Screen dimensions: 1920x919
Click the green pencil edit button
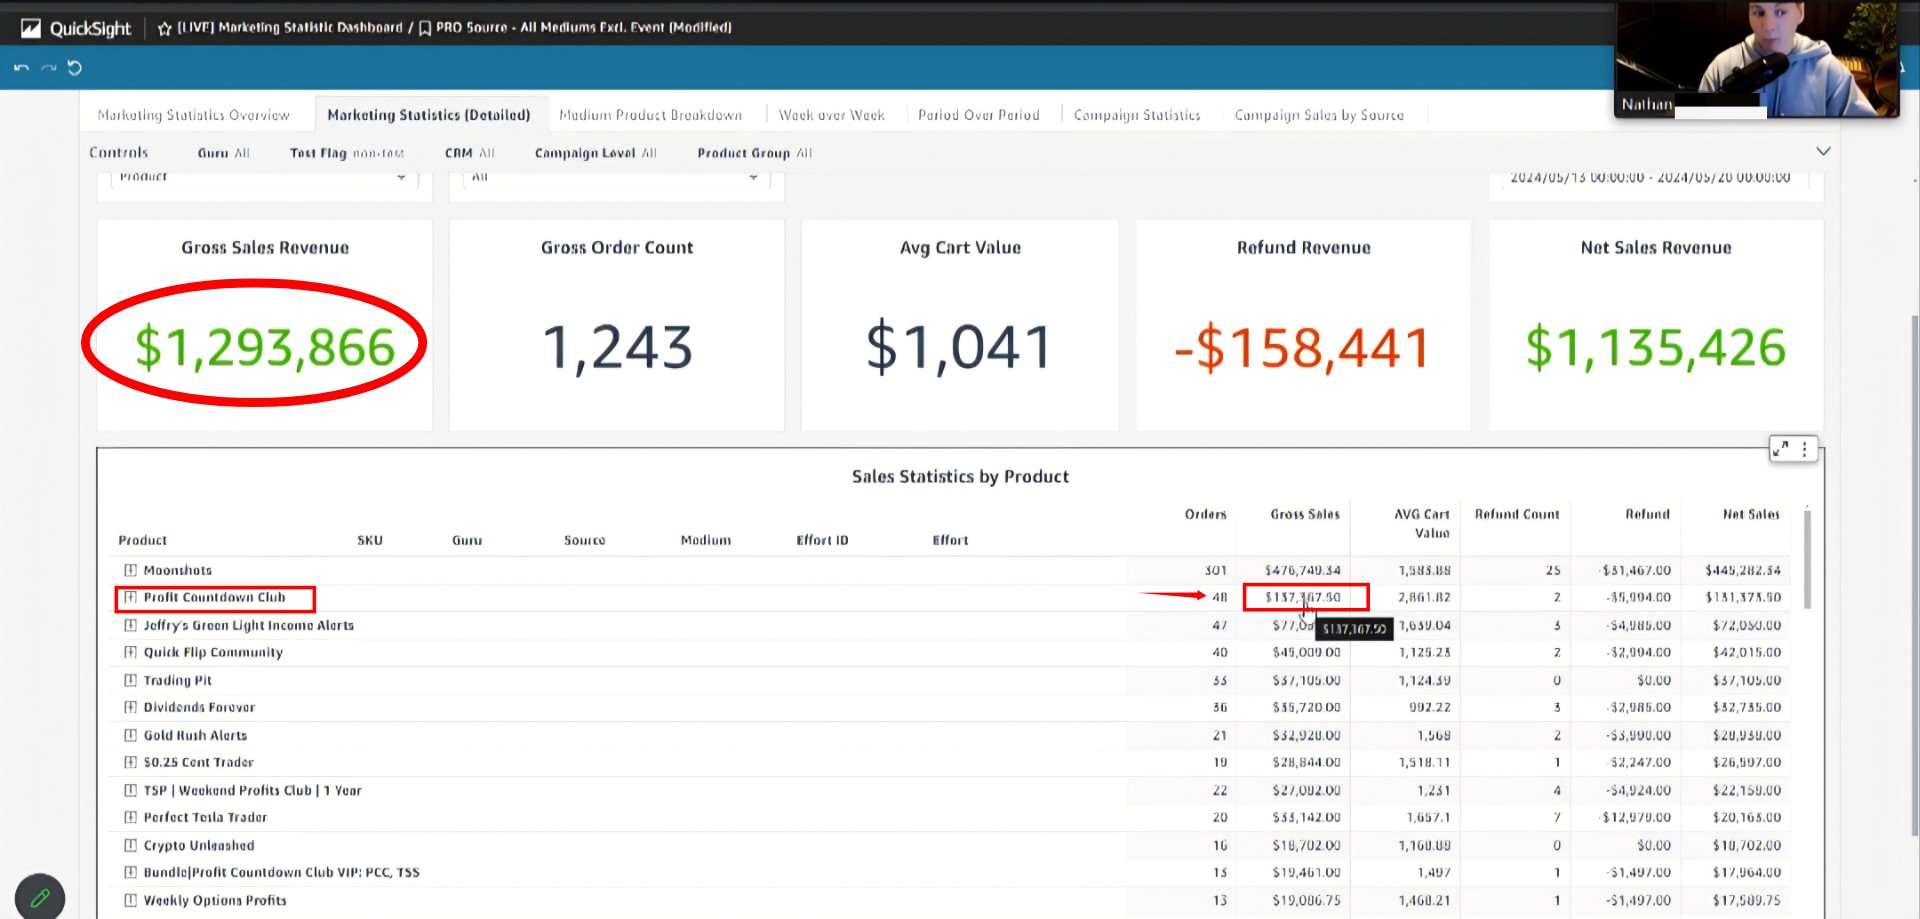[x=40, y=897]
